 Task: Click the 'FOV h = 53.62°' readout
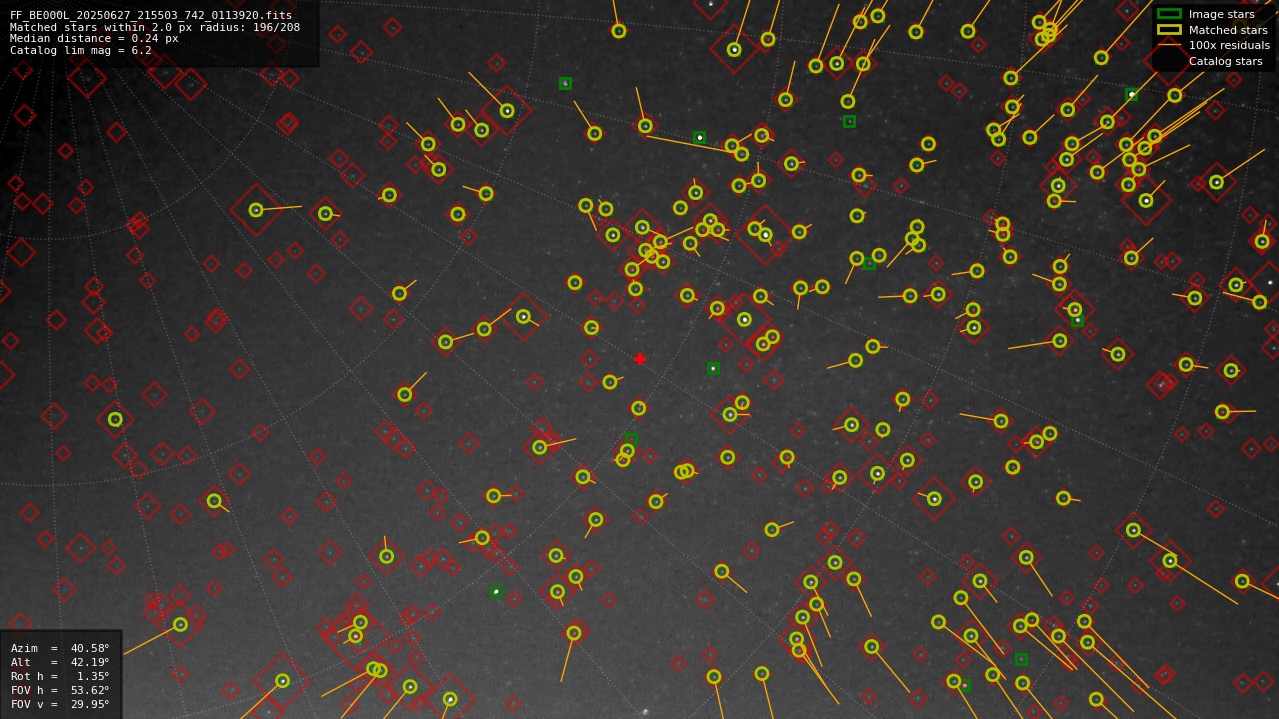tap(60, 690)
